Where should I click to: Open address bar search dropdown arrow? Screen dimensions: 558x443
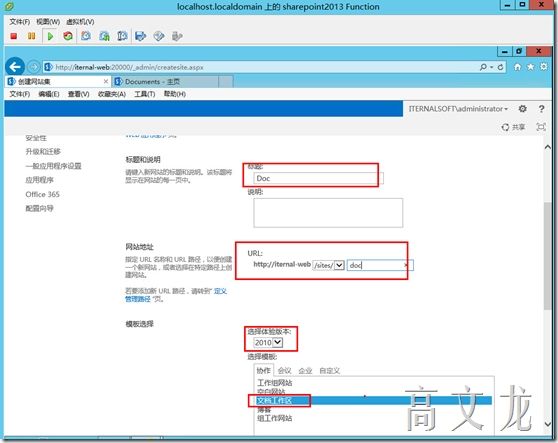tap(491, 67)
